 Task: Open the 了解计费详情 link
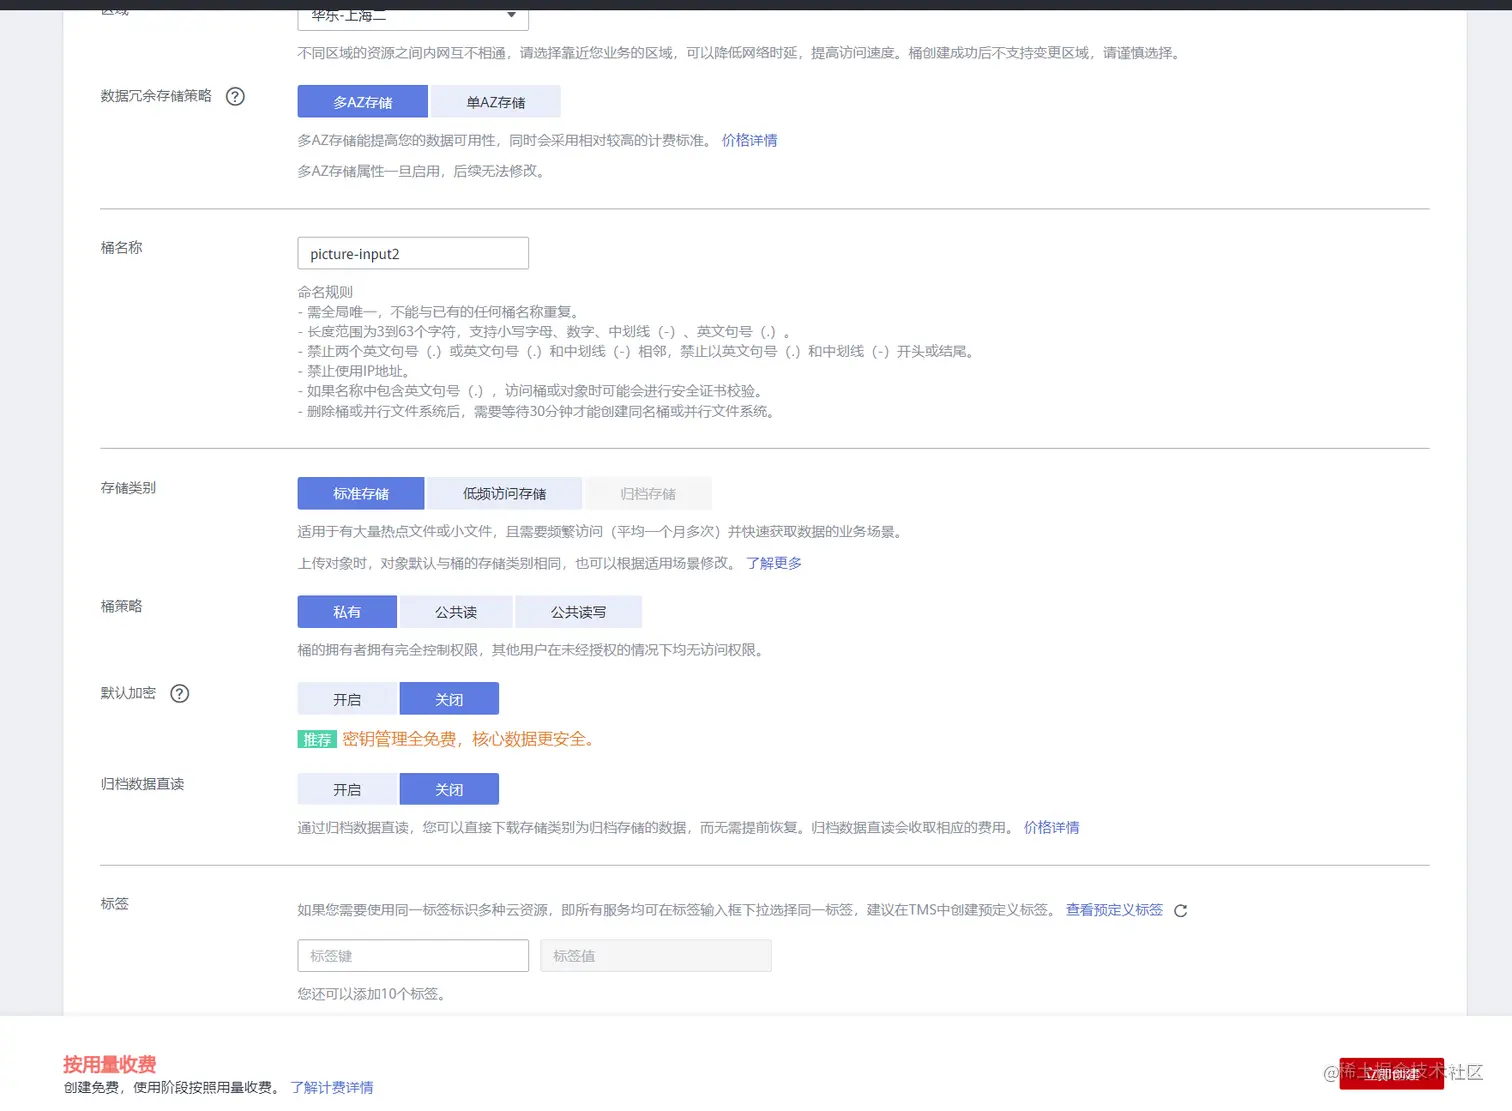[x=332, y=1087]
